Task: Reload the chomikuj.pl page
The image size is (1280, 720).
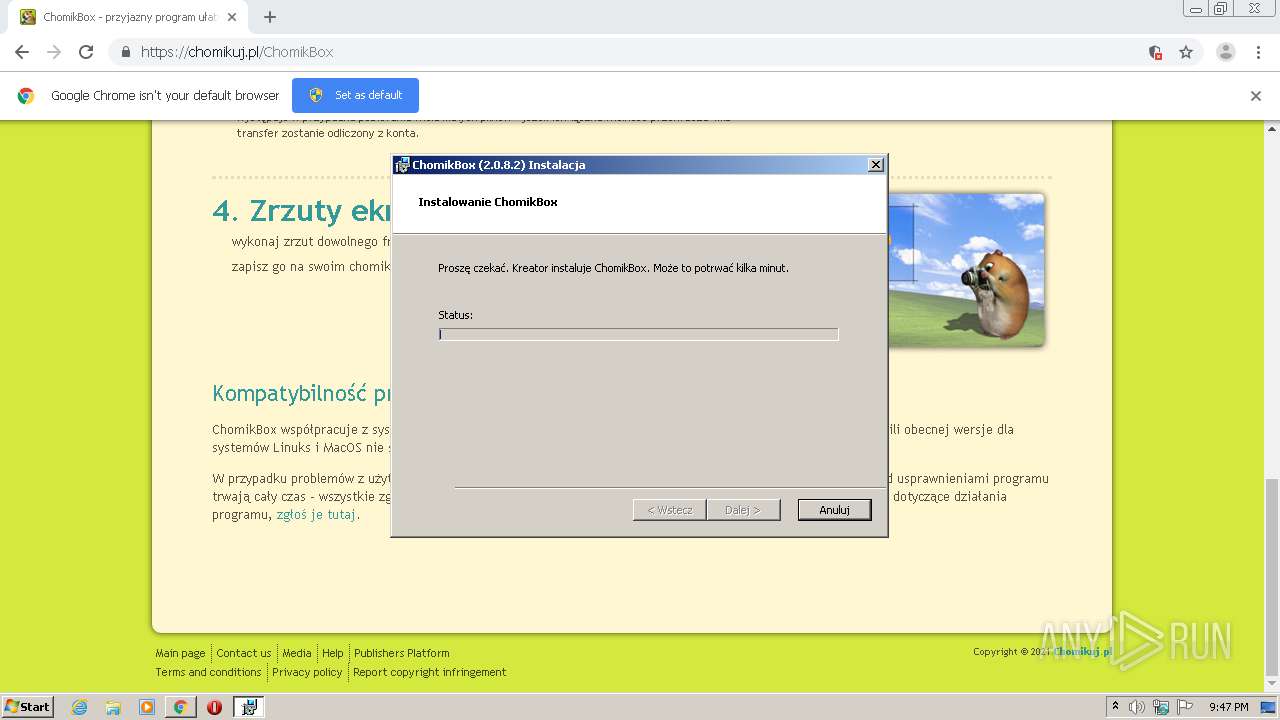Action: point(86,52)
